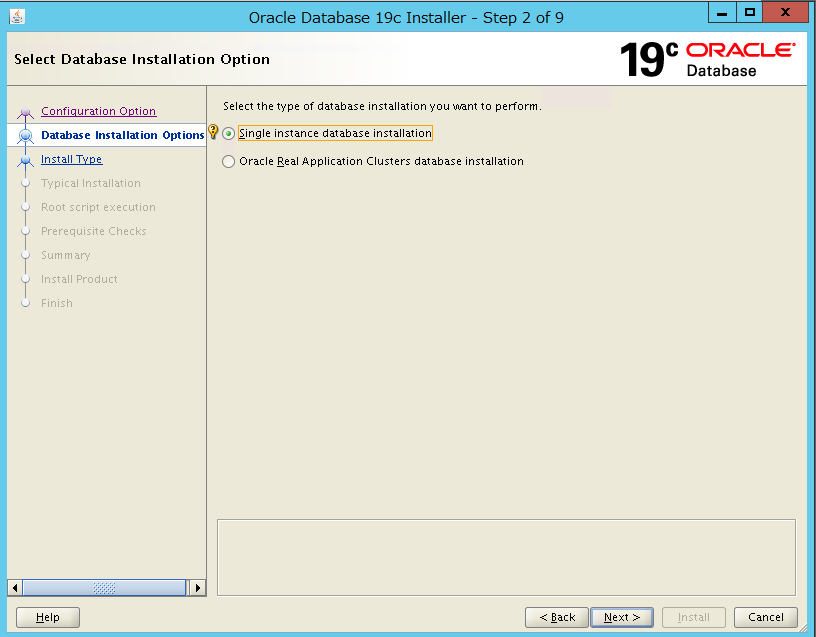Open the Help dialog
Screen dimensions: 816x637
coord(47,617)
